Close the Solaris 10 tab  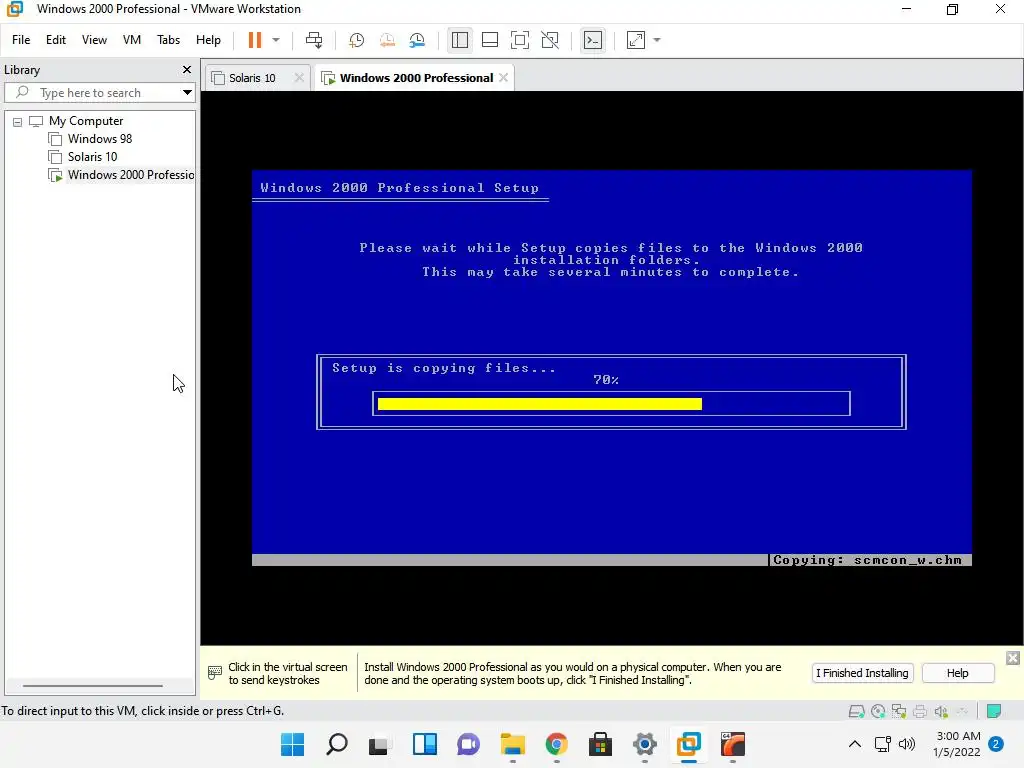click(299, 78)
